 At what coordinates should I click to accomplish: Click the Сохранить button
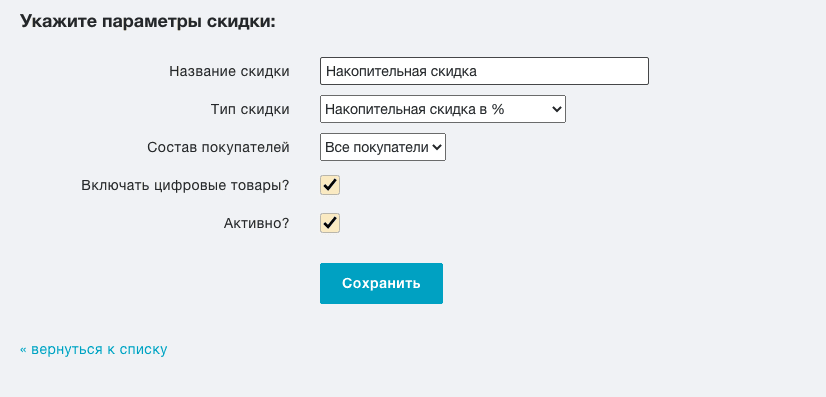tap(381, 283)
